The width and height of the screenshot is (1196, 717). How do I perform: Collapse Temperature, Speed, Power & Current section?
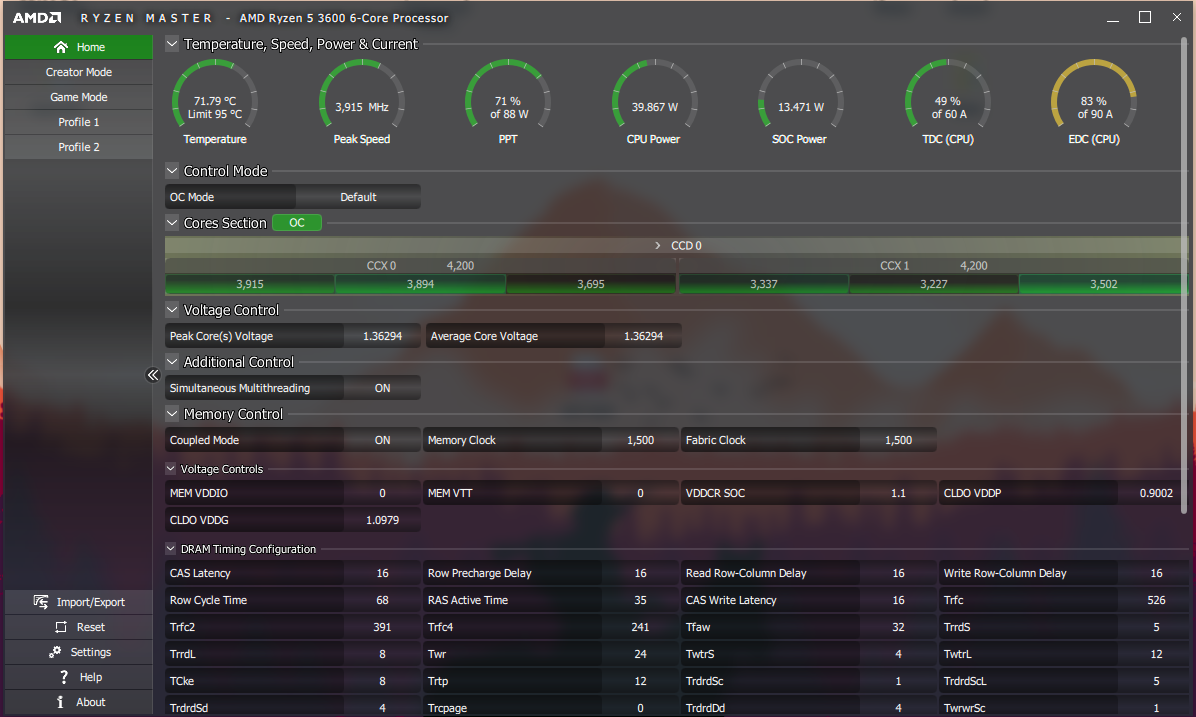[172, 43]
